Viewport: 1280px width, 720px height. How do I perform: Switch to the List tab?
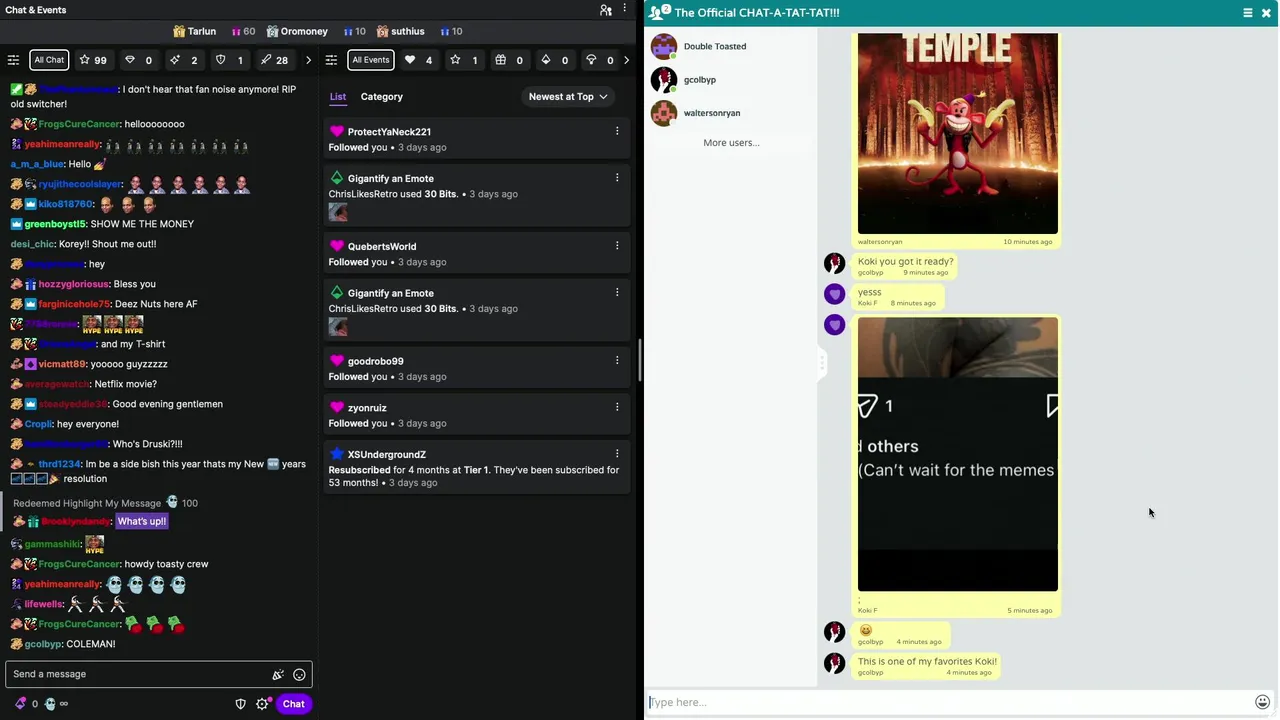click(338, 97)
